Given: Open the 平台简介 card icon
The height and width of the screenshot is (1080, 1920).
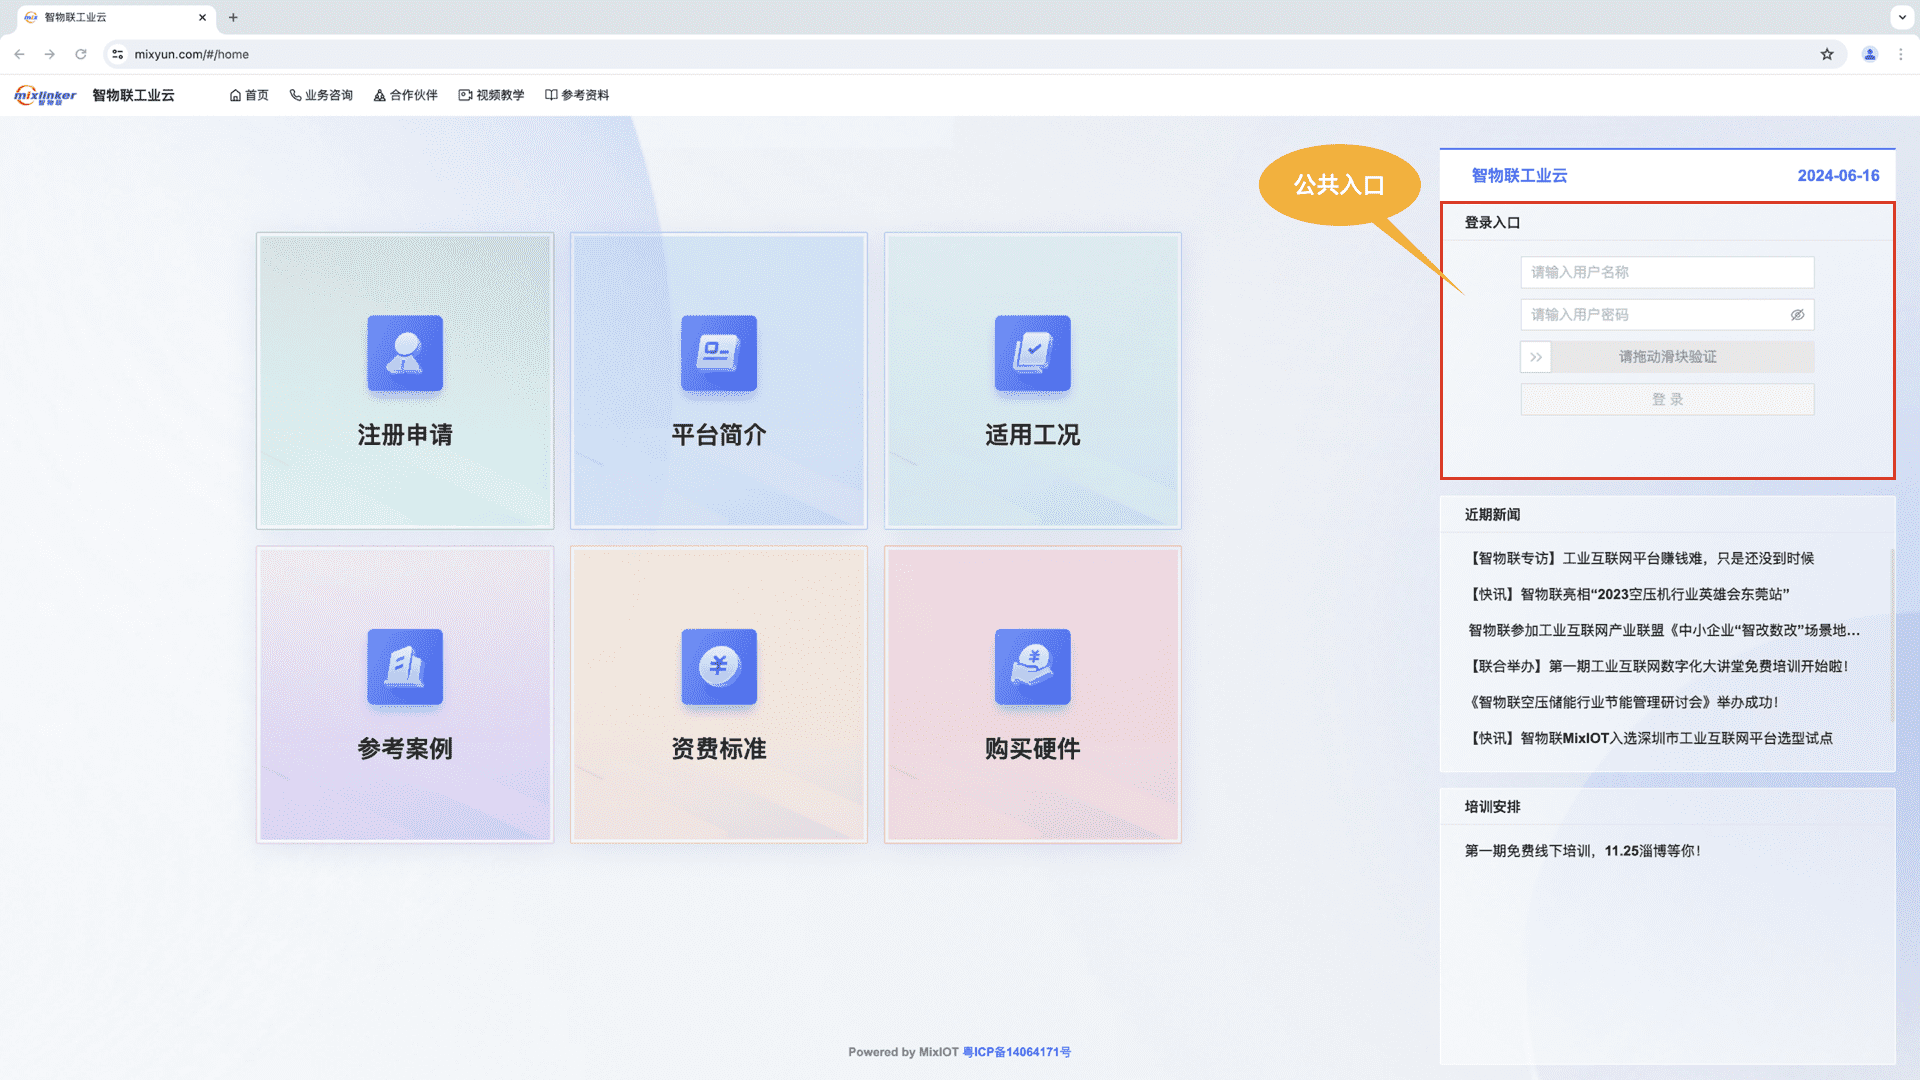Looking at the screenshot, I should pyautogui.click(x=719, y=354).
